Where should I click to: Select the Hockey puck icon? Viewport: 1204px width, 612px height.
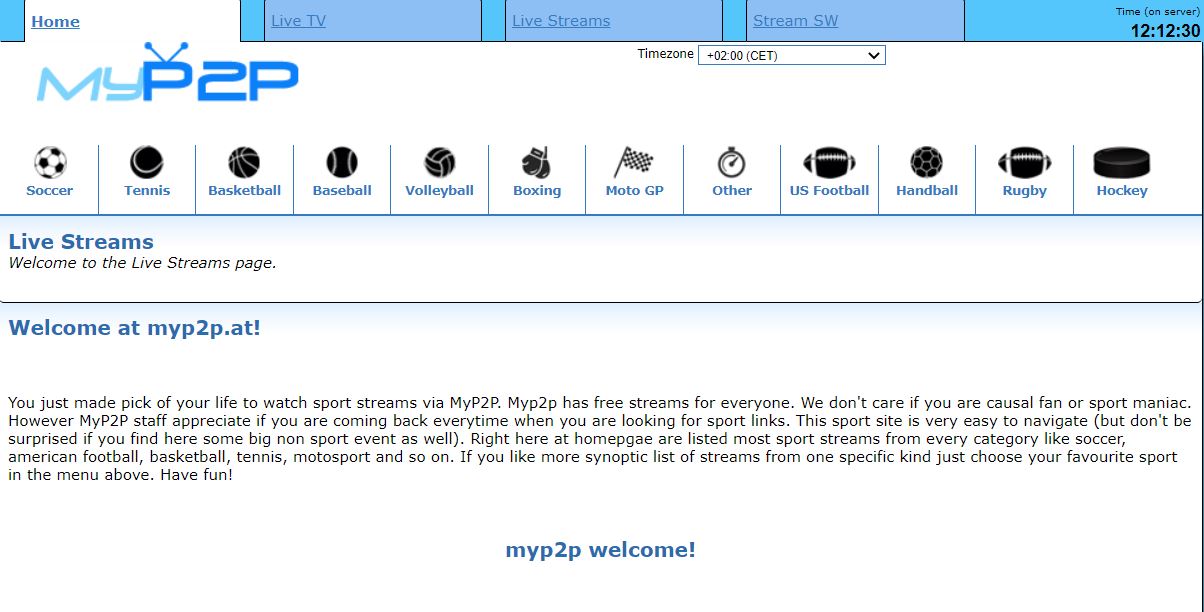(1122, 162)
